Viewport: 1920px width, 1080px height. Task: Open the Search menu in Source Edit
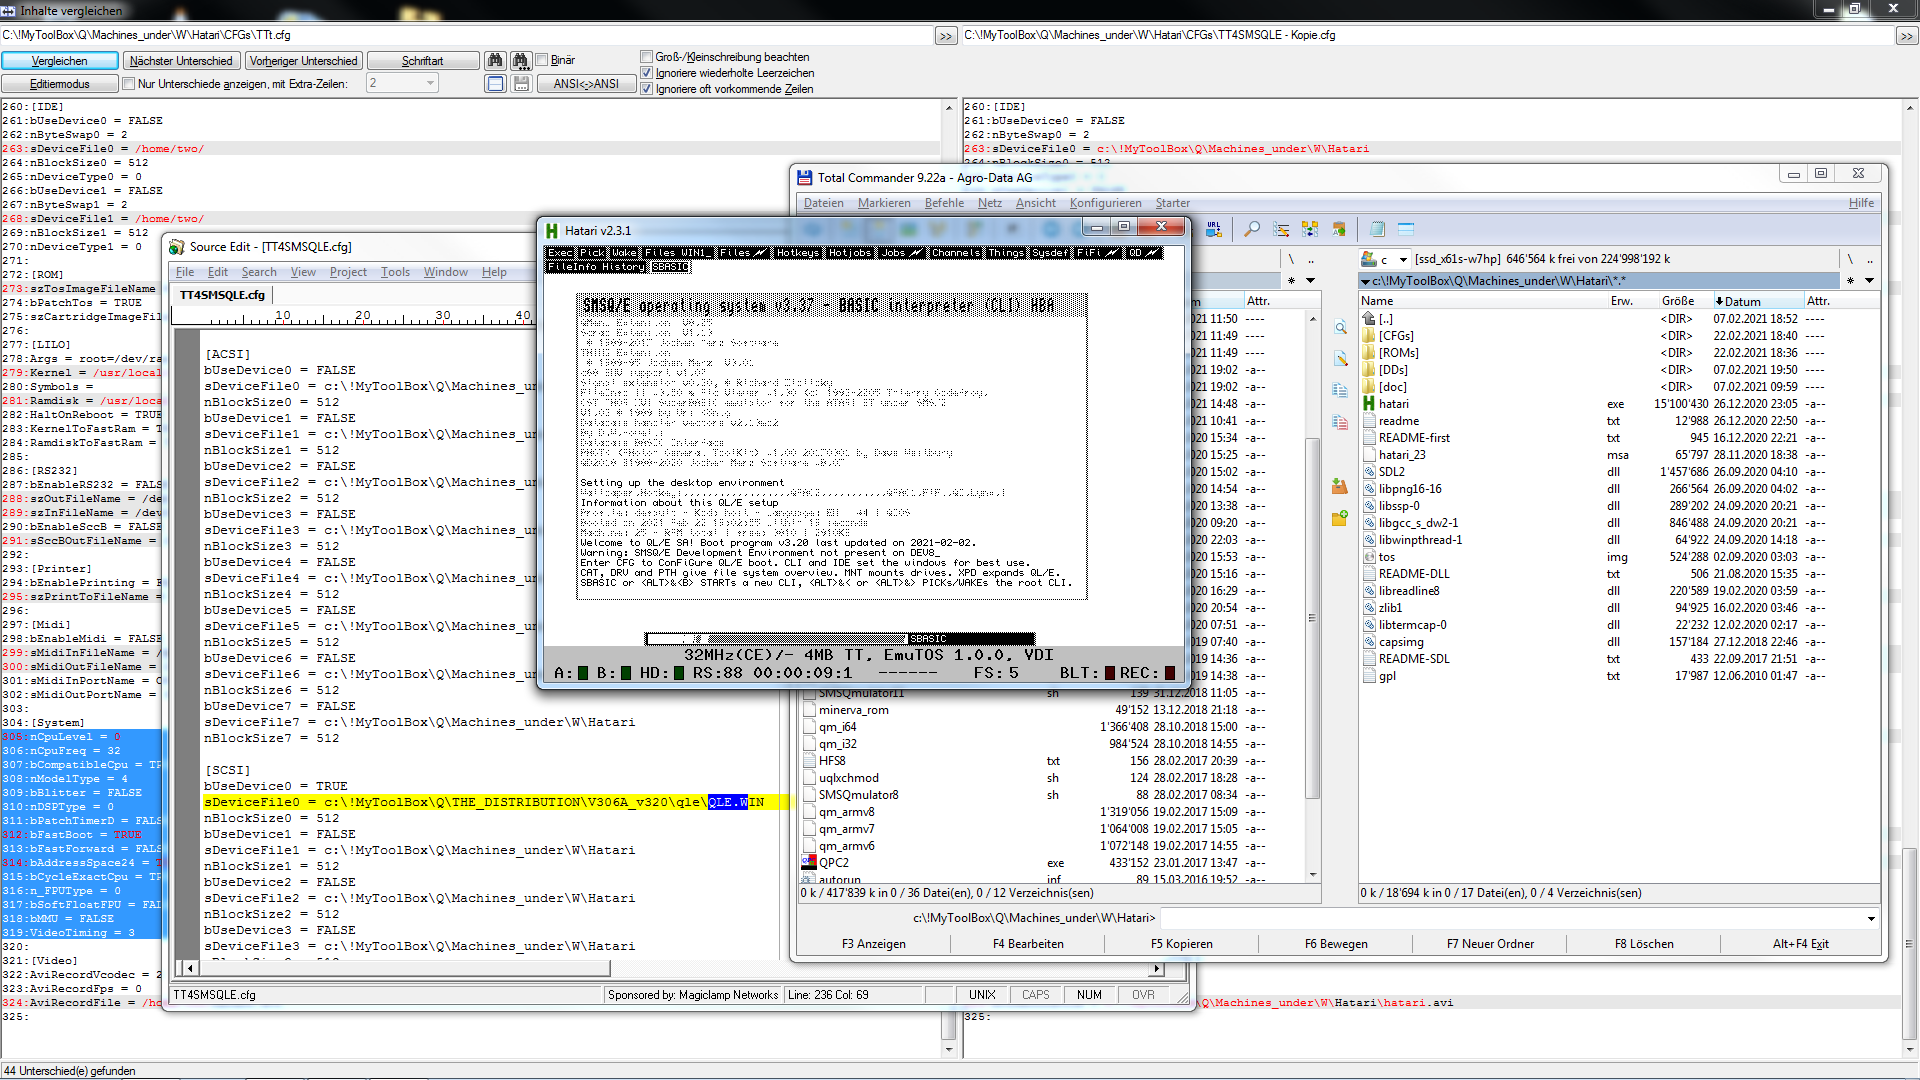259,272
